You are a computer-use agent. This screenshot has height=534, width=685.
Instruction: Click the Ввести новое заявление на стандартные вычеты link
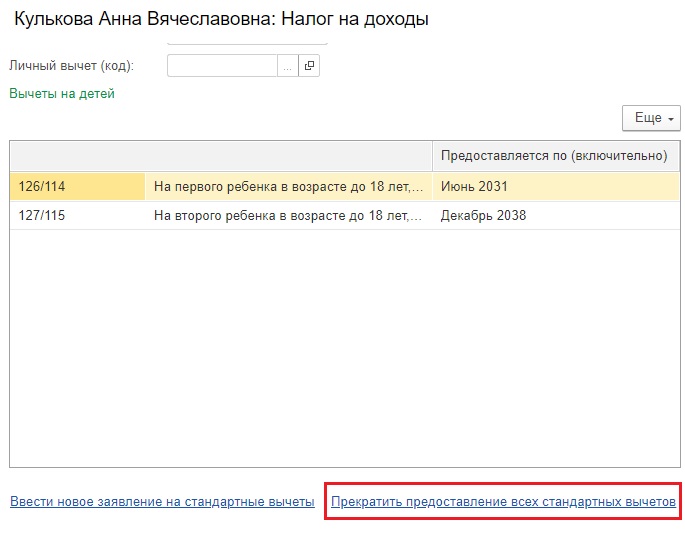tap(162, 501)
